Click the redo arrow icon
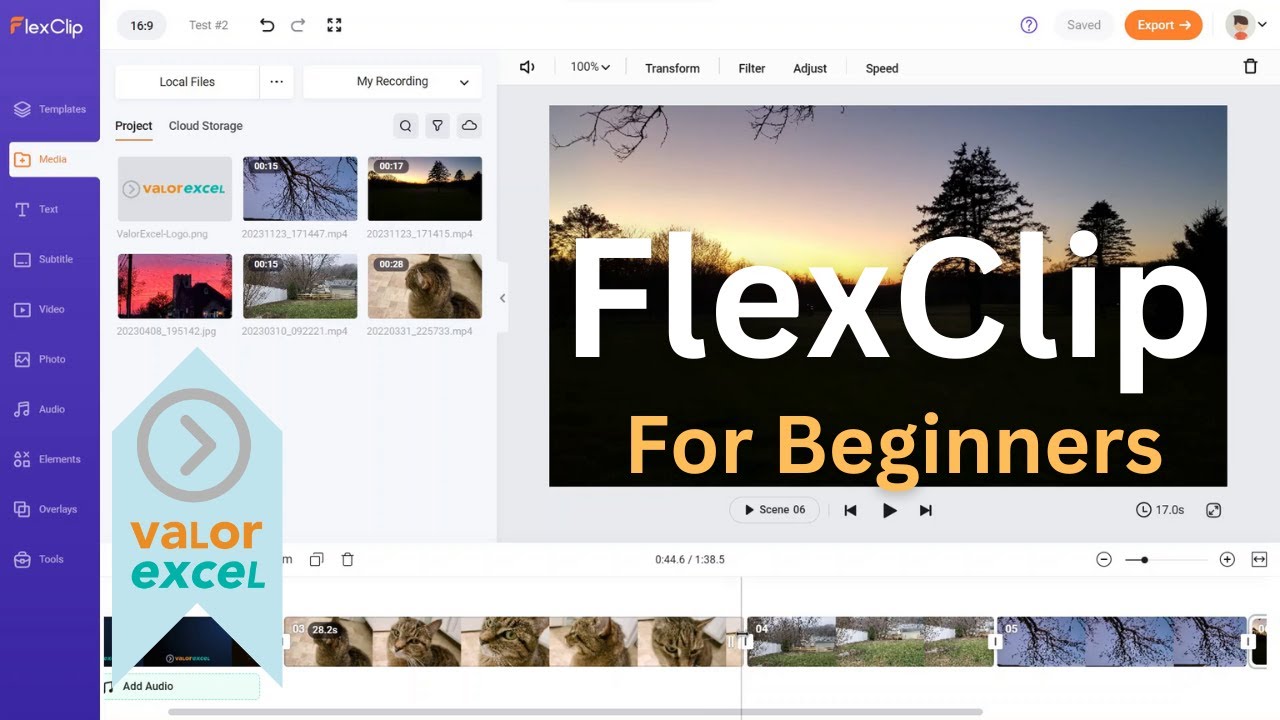The image size is (1280, 720). pyautogui.click(x=298, y=25)
